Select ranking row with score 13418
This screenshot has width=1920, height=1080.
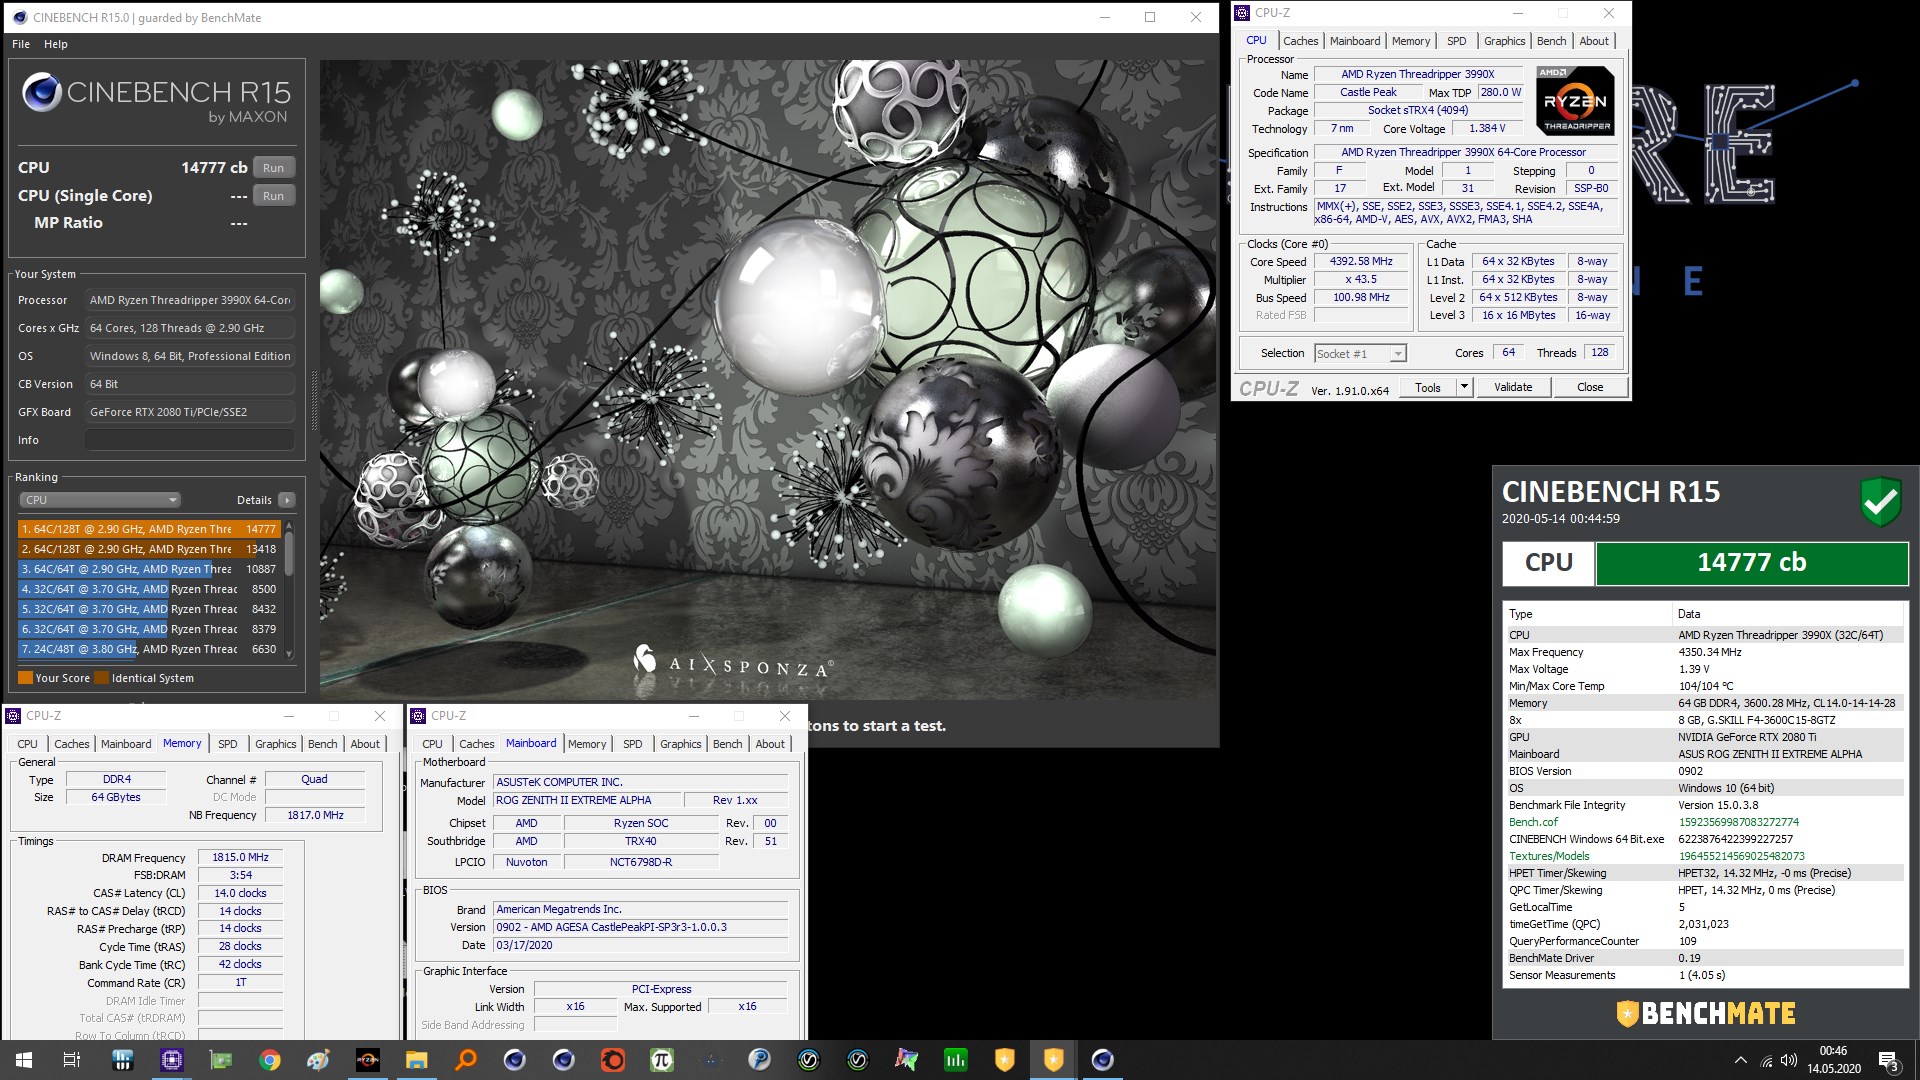point(149,549)
